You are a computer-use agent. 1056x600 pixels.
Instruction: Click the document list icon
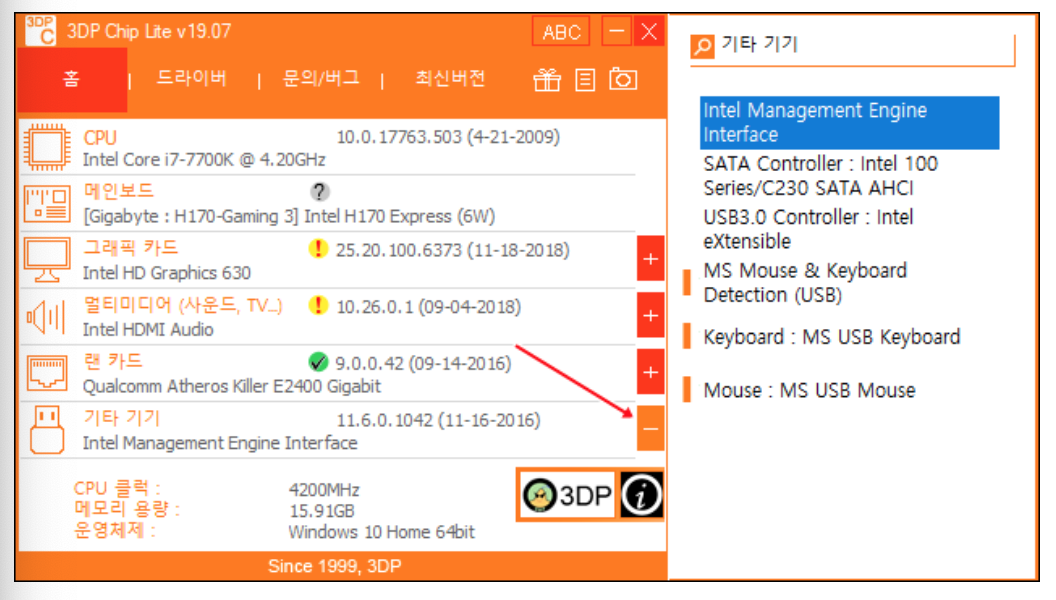[585, 80]
